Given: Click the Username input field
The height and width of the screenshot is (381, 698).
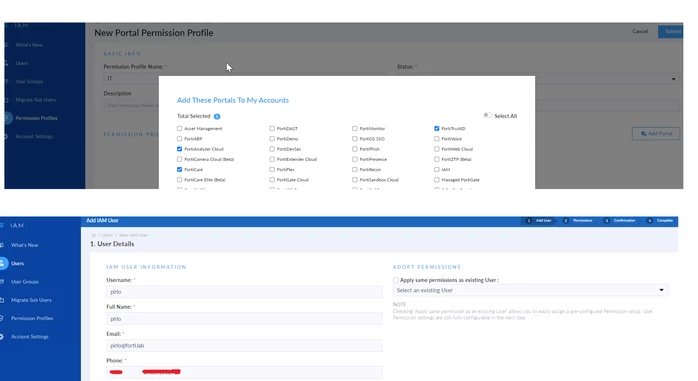Looking at the screenshot, I should pos(244,292).
